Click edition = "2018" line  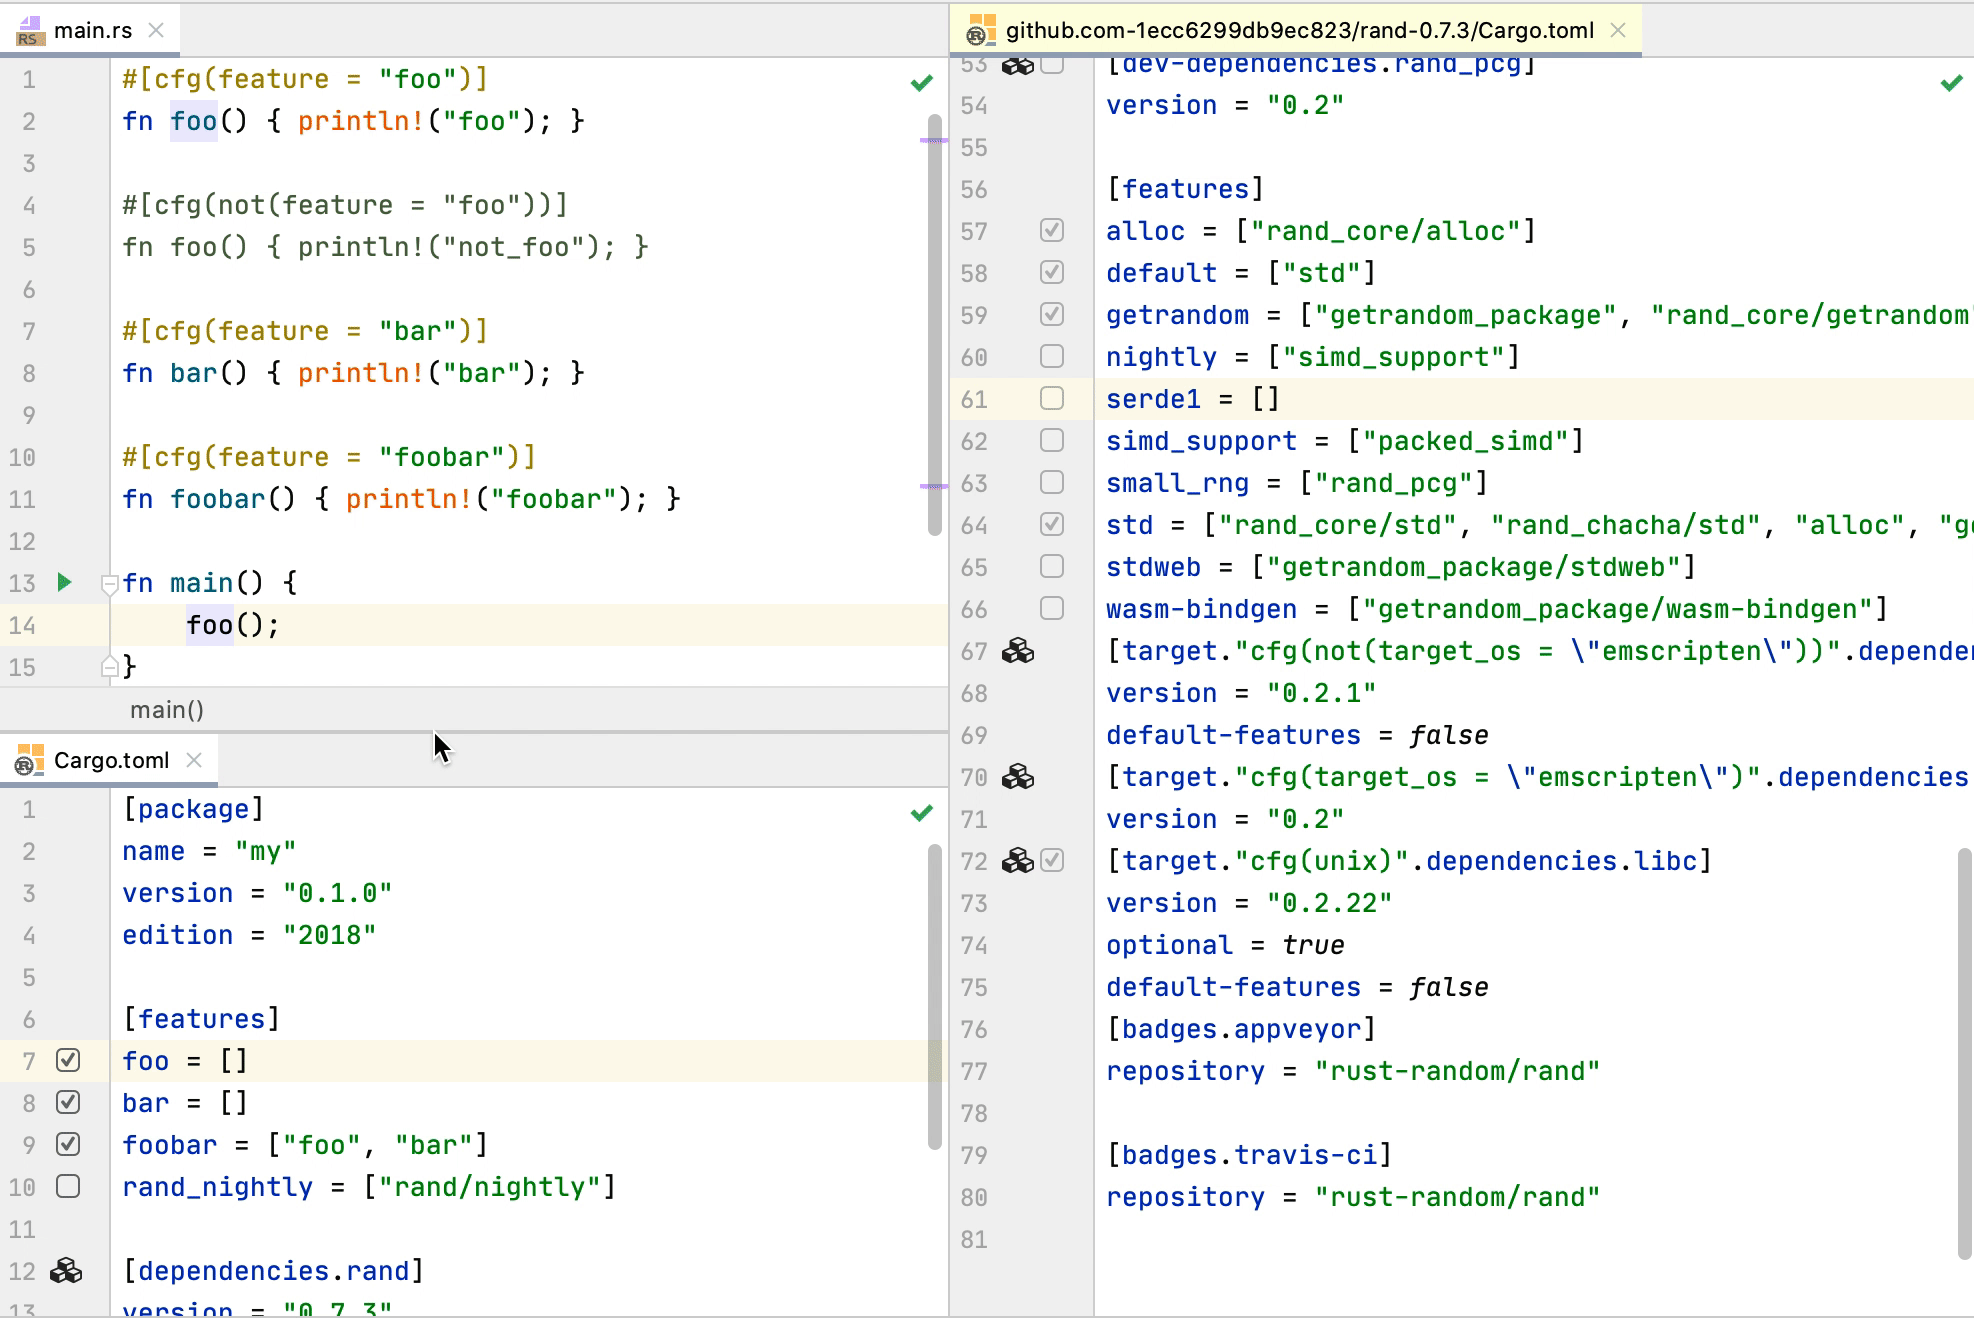tap(249, 935)
